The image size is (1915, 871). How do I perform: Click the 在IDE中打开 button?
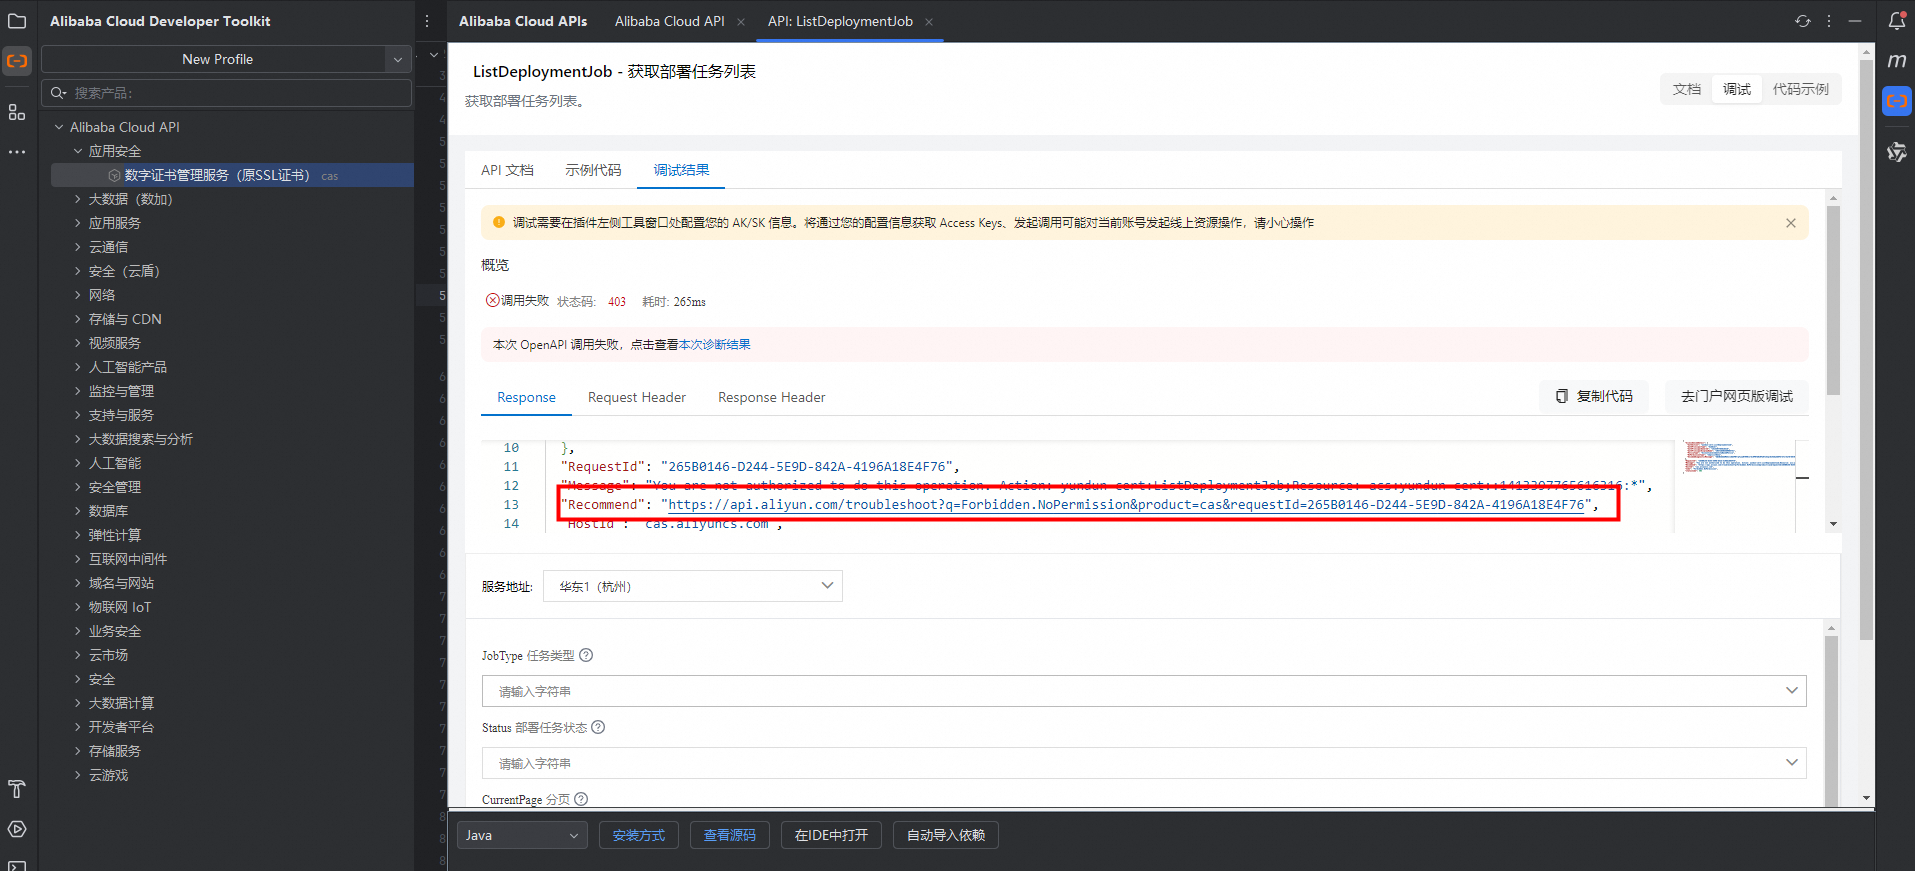coord(831,835)
